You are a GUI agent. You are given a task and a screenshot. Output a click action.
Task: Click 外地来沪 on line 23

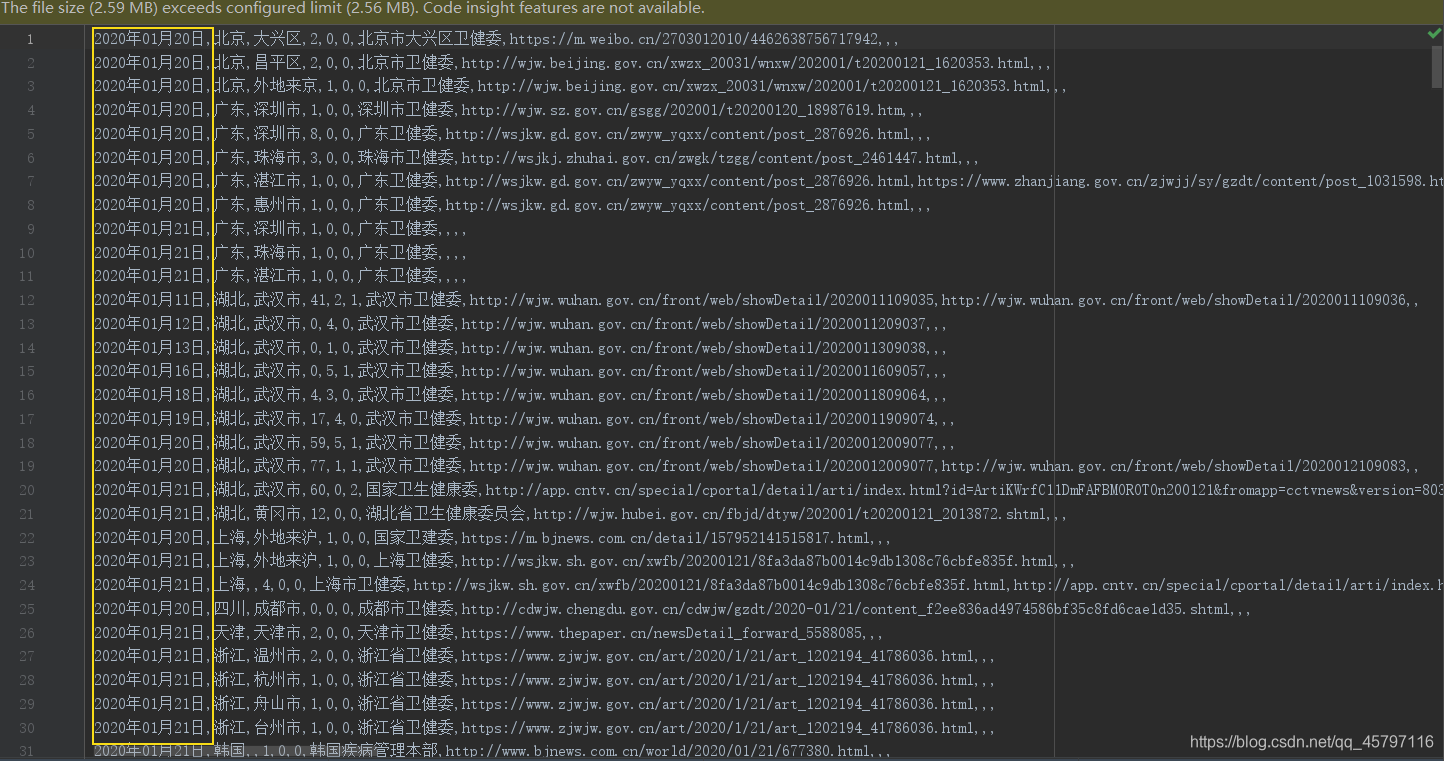point(285,561)
